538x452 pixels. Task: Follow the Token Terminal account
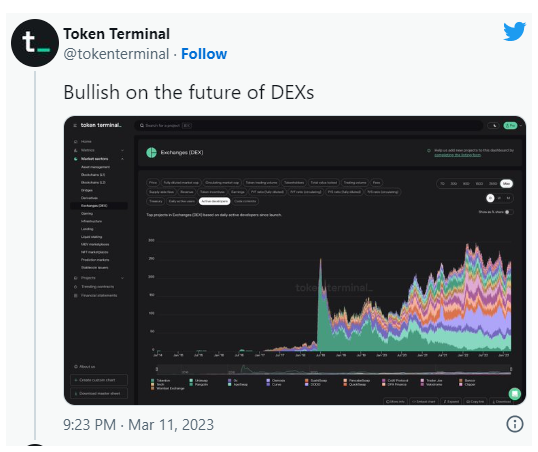click(204, 54)
